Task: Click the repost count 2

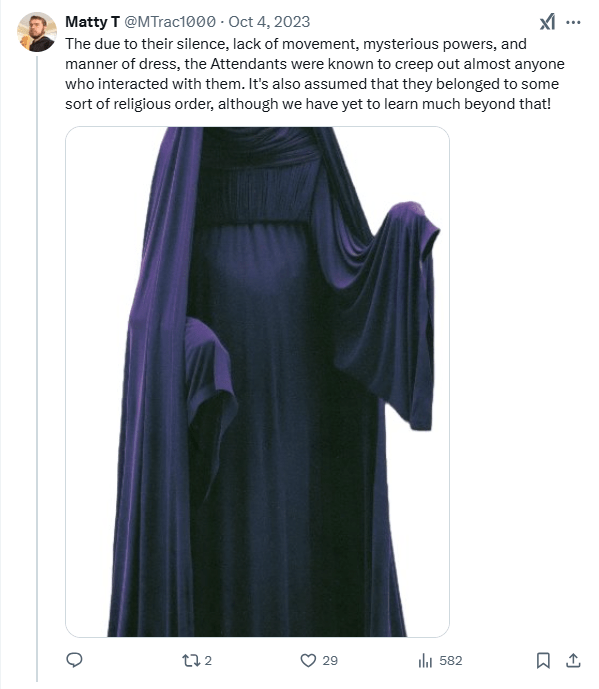Action: click(x=208, y=660)
